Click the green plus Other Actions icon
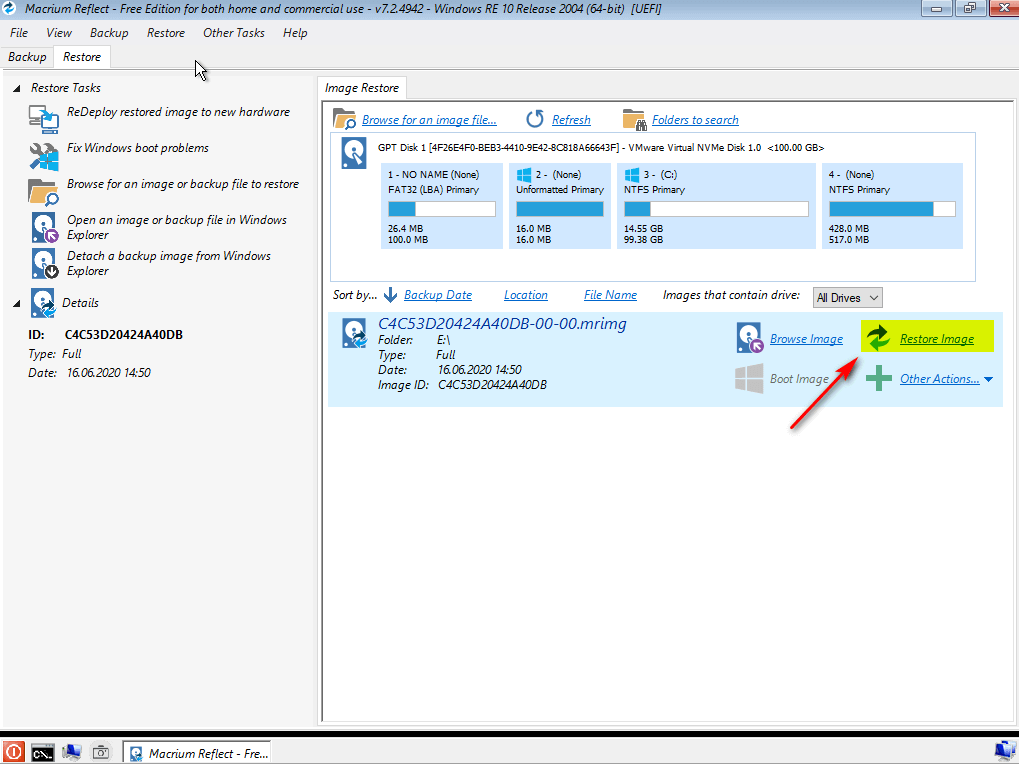1019x764 pixels. point(879,378)
